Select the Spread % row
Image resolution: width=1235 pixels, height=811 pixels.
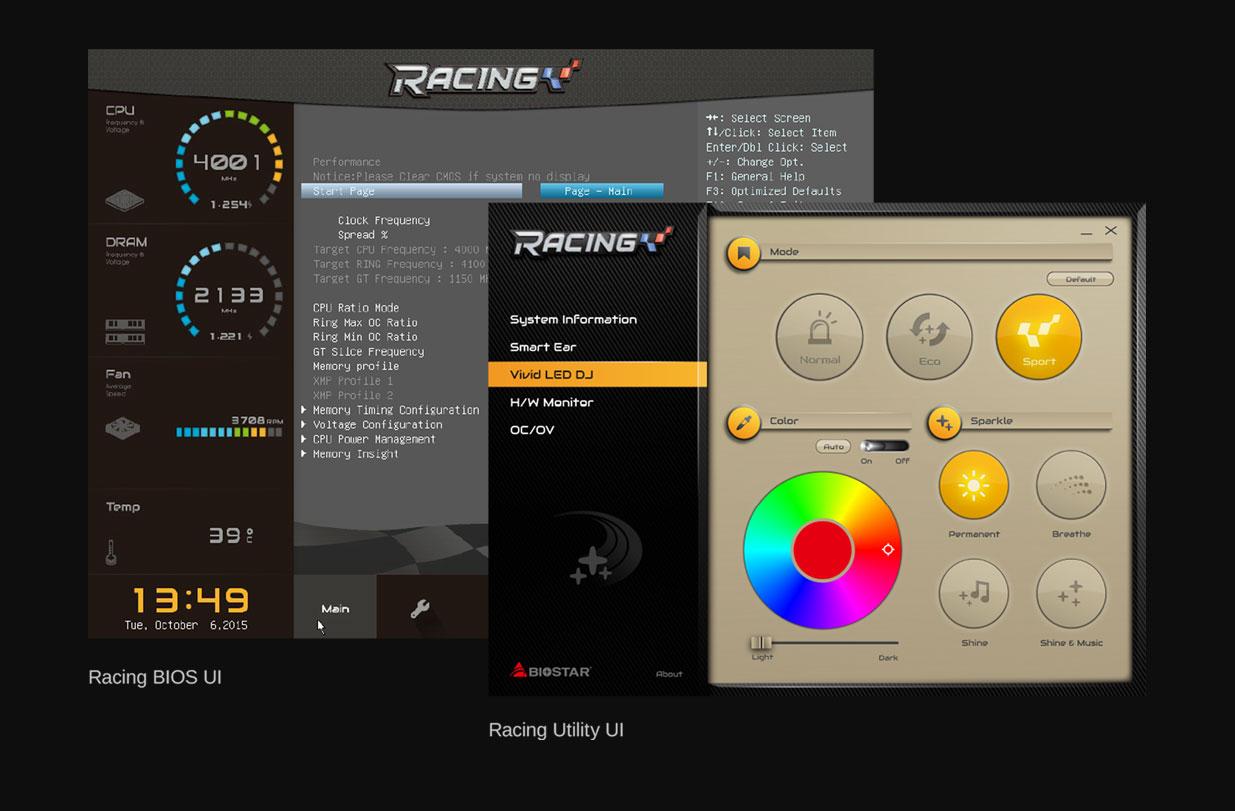coord(362,235)
